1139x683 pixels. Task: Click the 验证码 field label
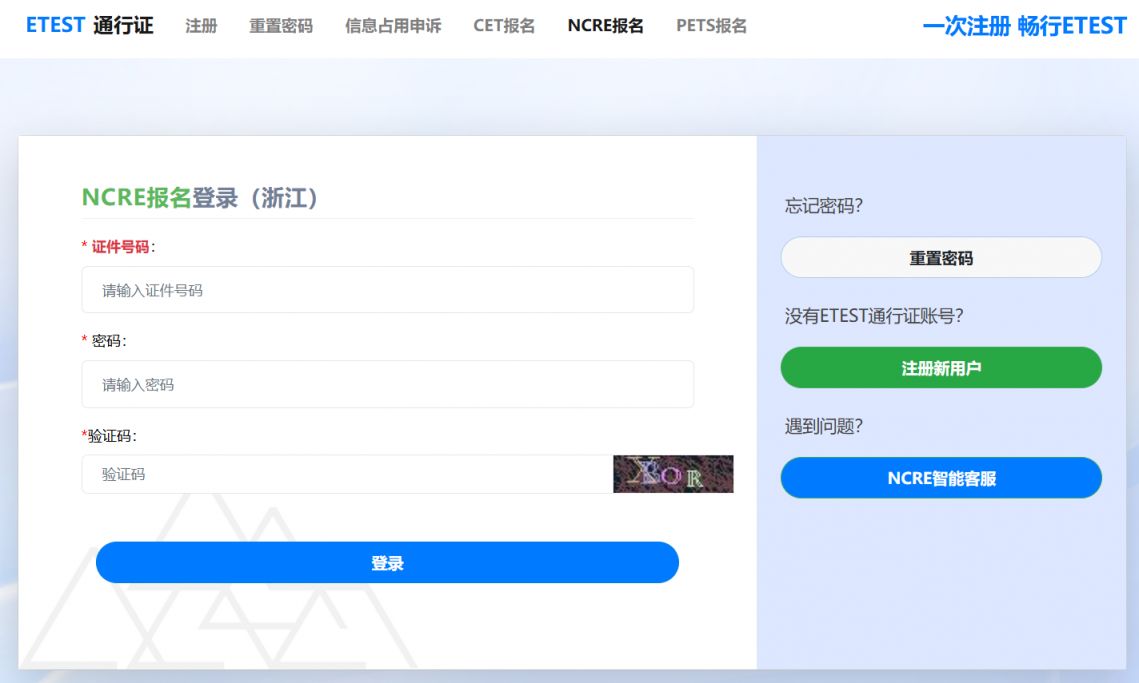pos(110,436)
